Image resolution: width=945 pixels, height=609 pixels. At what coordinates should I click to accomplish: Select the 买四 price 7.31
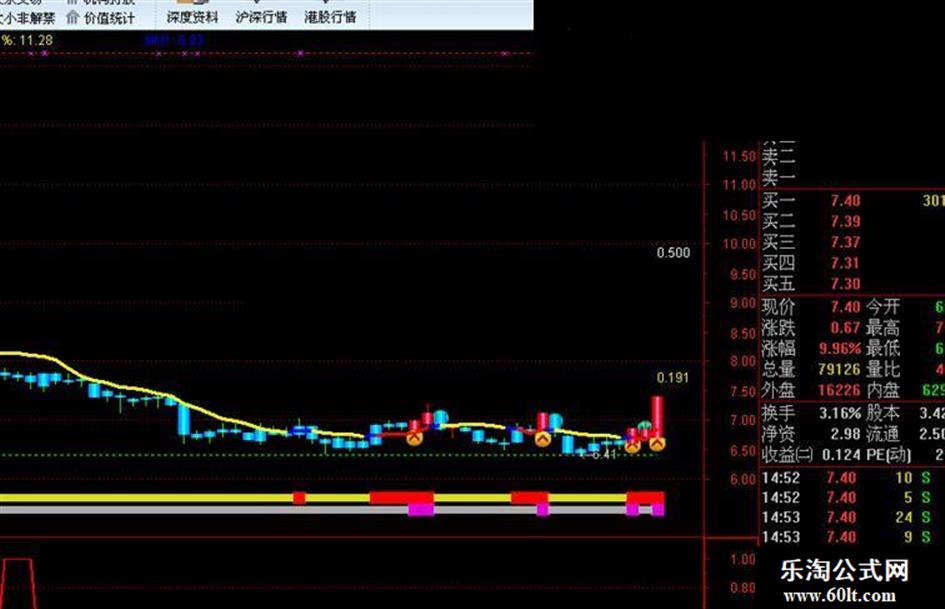846,263
